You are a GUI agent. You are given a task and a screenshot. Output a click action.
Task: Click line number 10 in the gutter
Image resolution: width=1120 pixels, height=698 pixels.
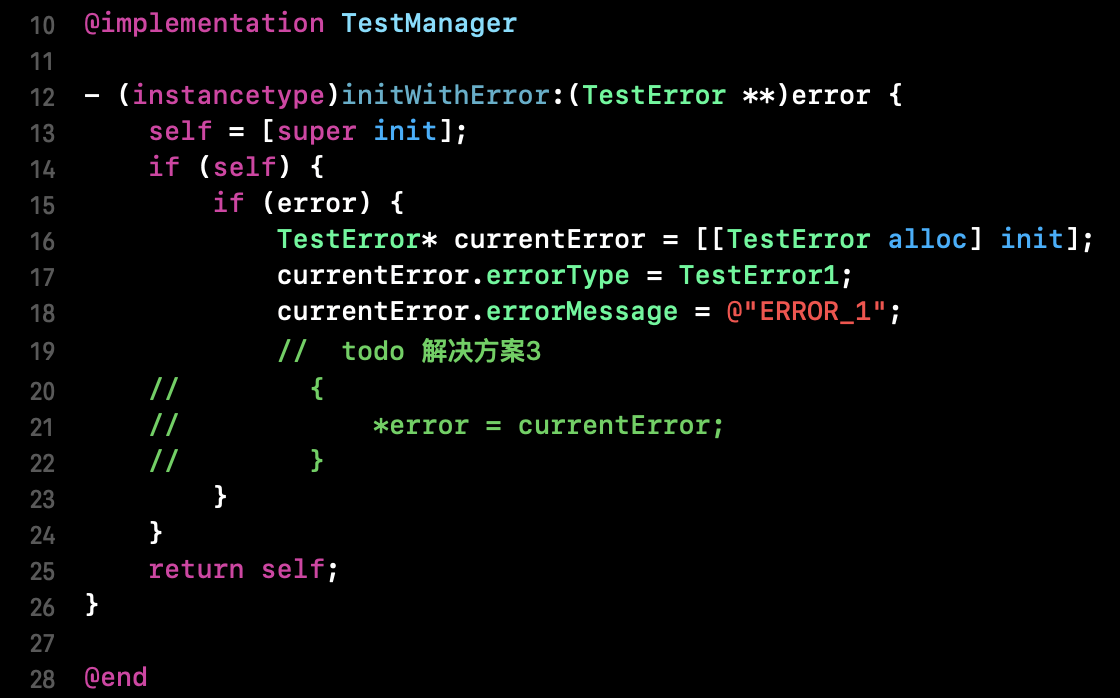[x=42, y=25]
